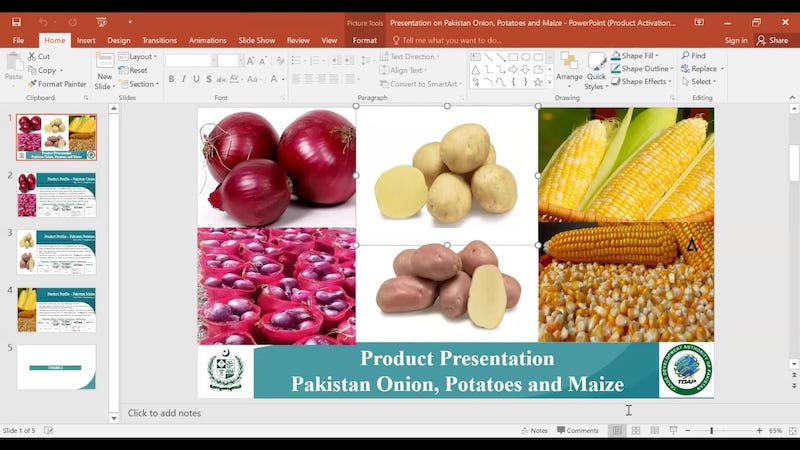Click the Sign in link
800x450 pixels.
[736, 40]
